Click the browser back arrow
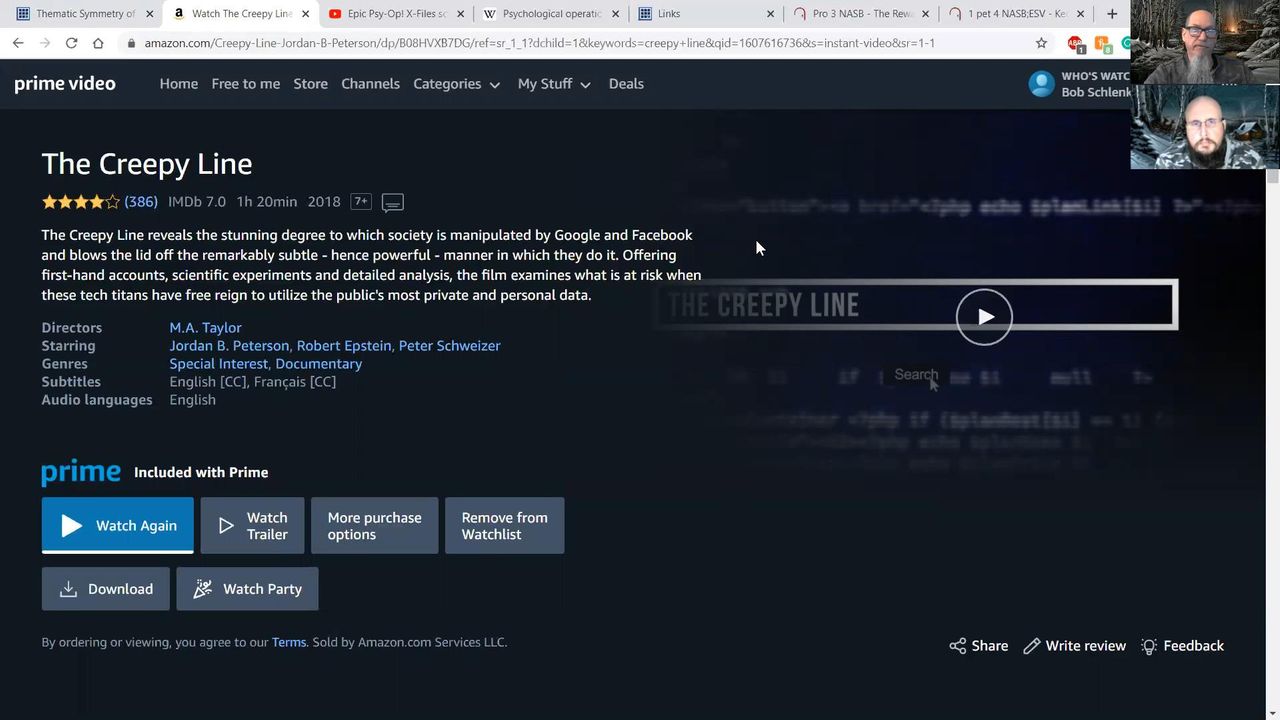Viewport: 1280px width, 720px height. (18, 43)
